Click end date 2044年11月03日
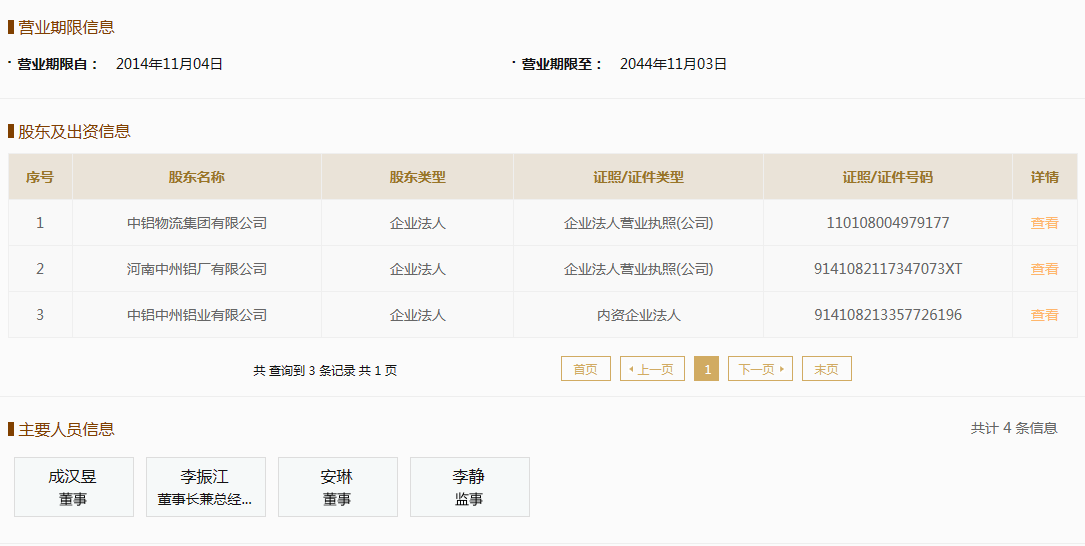 pyautogui.click(x=673, y=64)
